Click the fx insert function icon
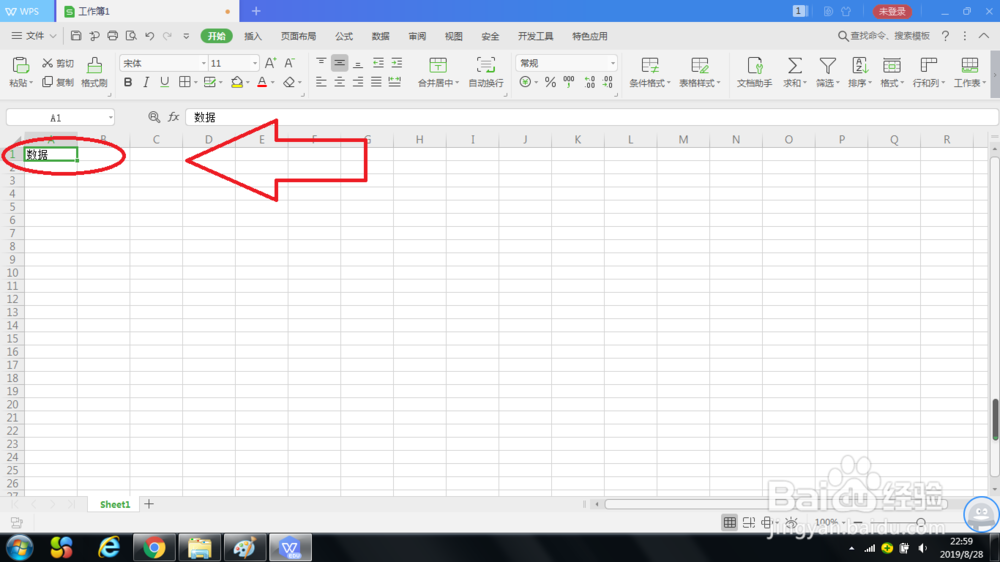This screenshot has width=1000, height=562. point(173,117)
